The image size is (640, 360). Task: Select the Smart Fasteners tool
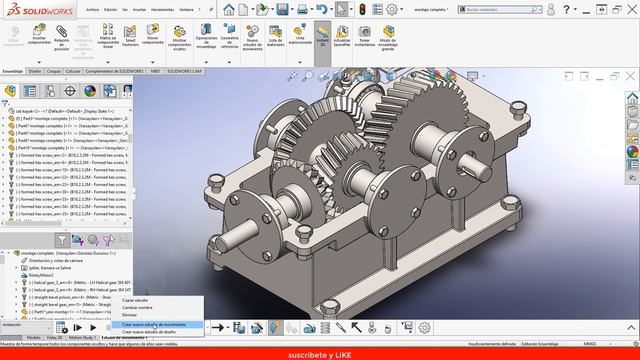(x=130, y=35)
